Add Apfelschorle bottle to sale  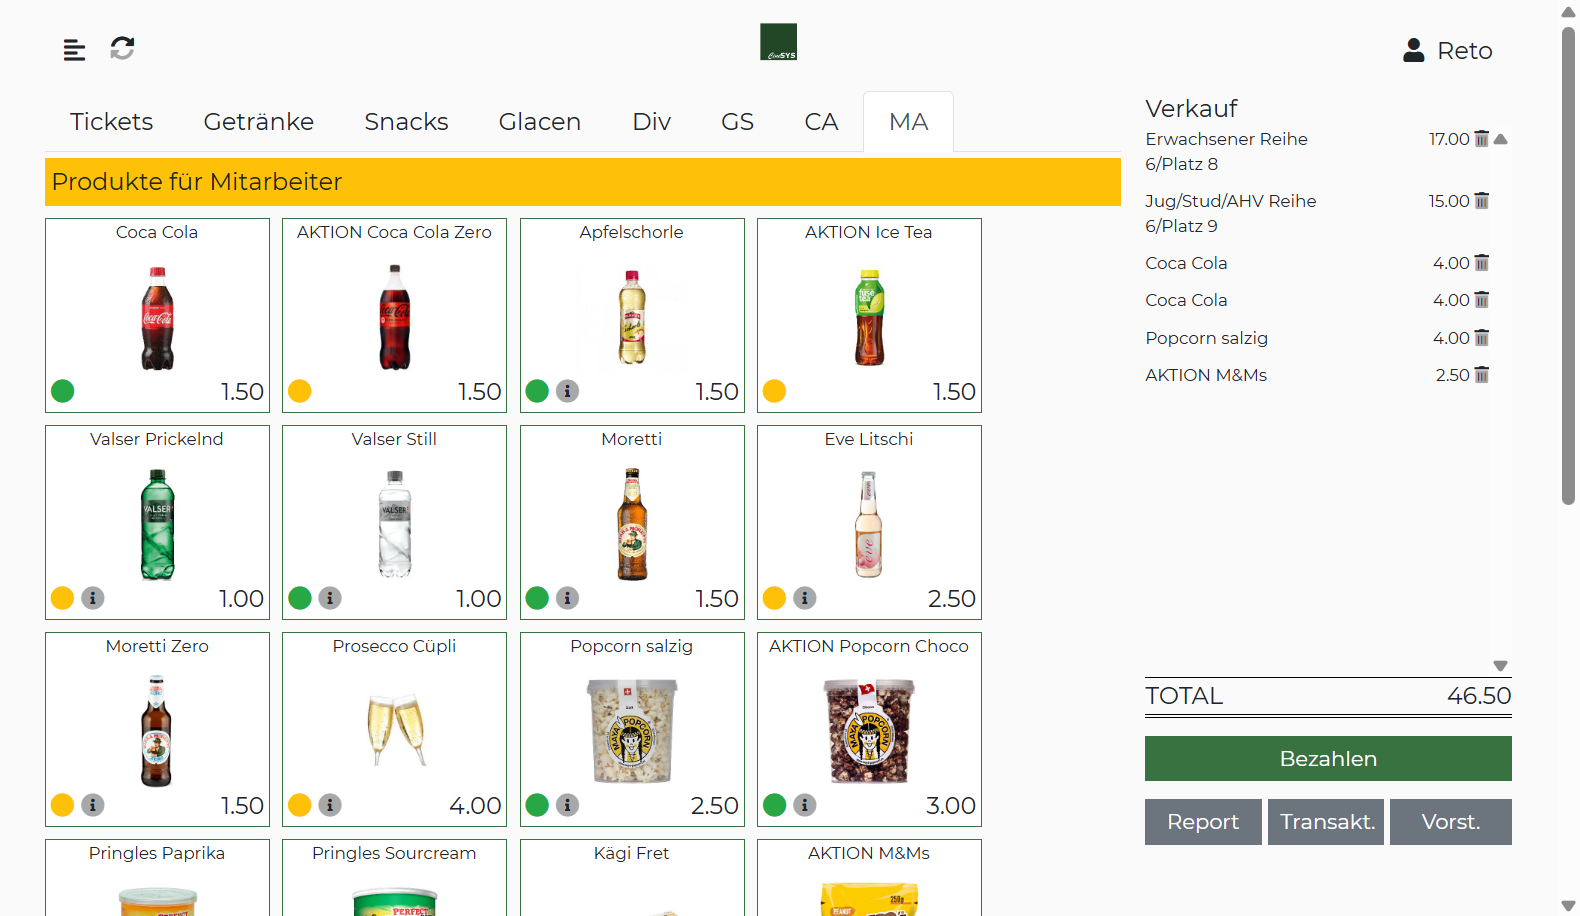632,318
